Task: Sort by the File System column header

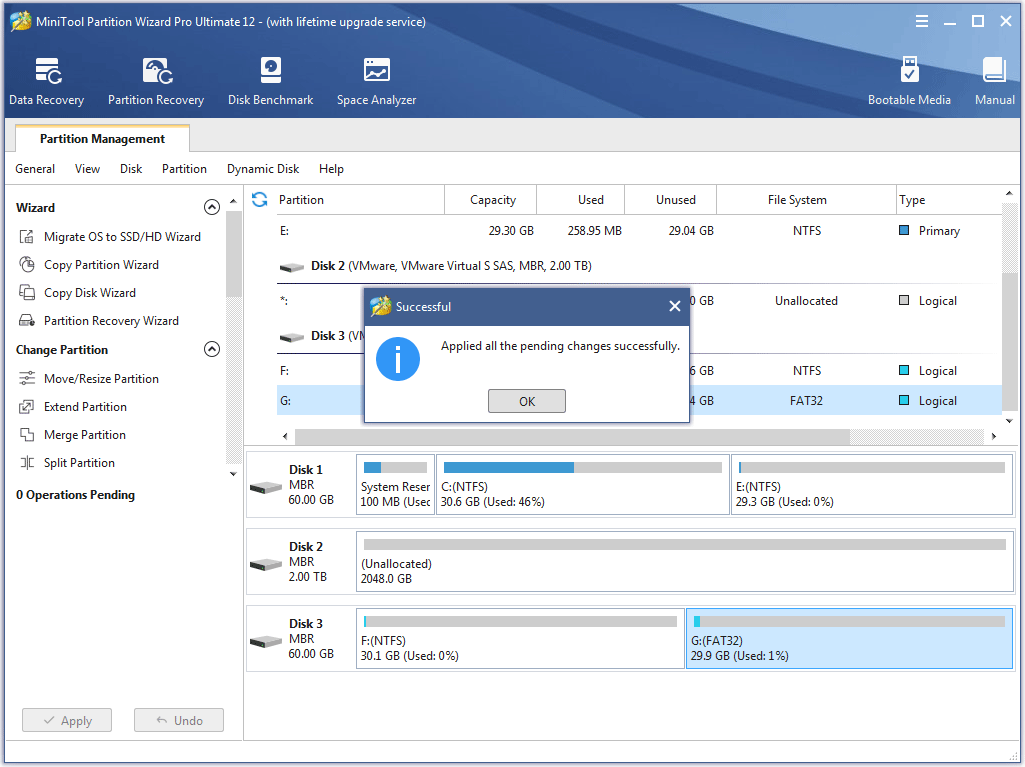Action: click(807, 199)
